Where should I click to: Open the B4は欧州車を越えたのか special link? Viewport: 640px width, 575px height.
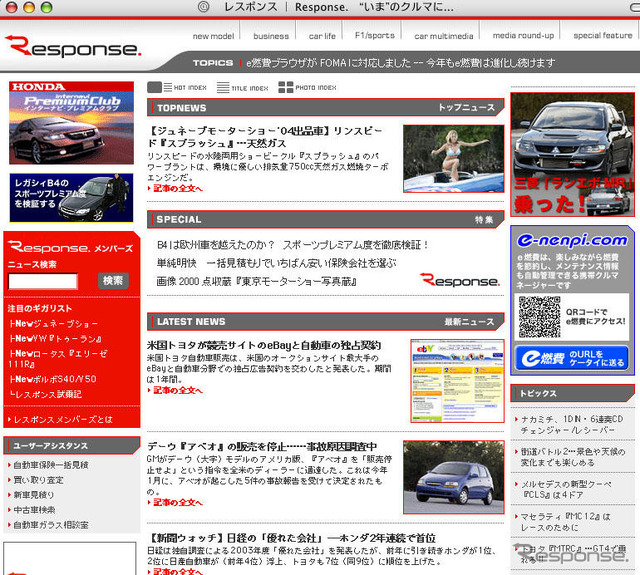tap(293, 245)
